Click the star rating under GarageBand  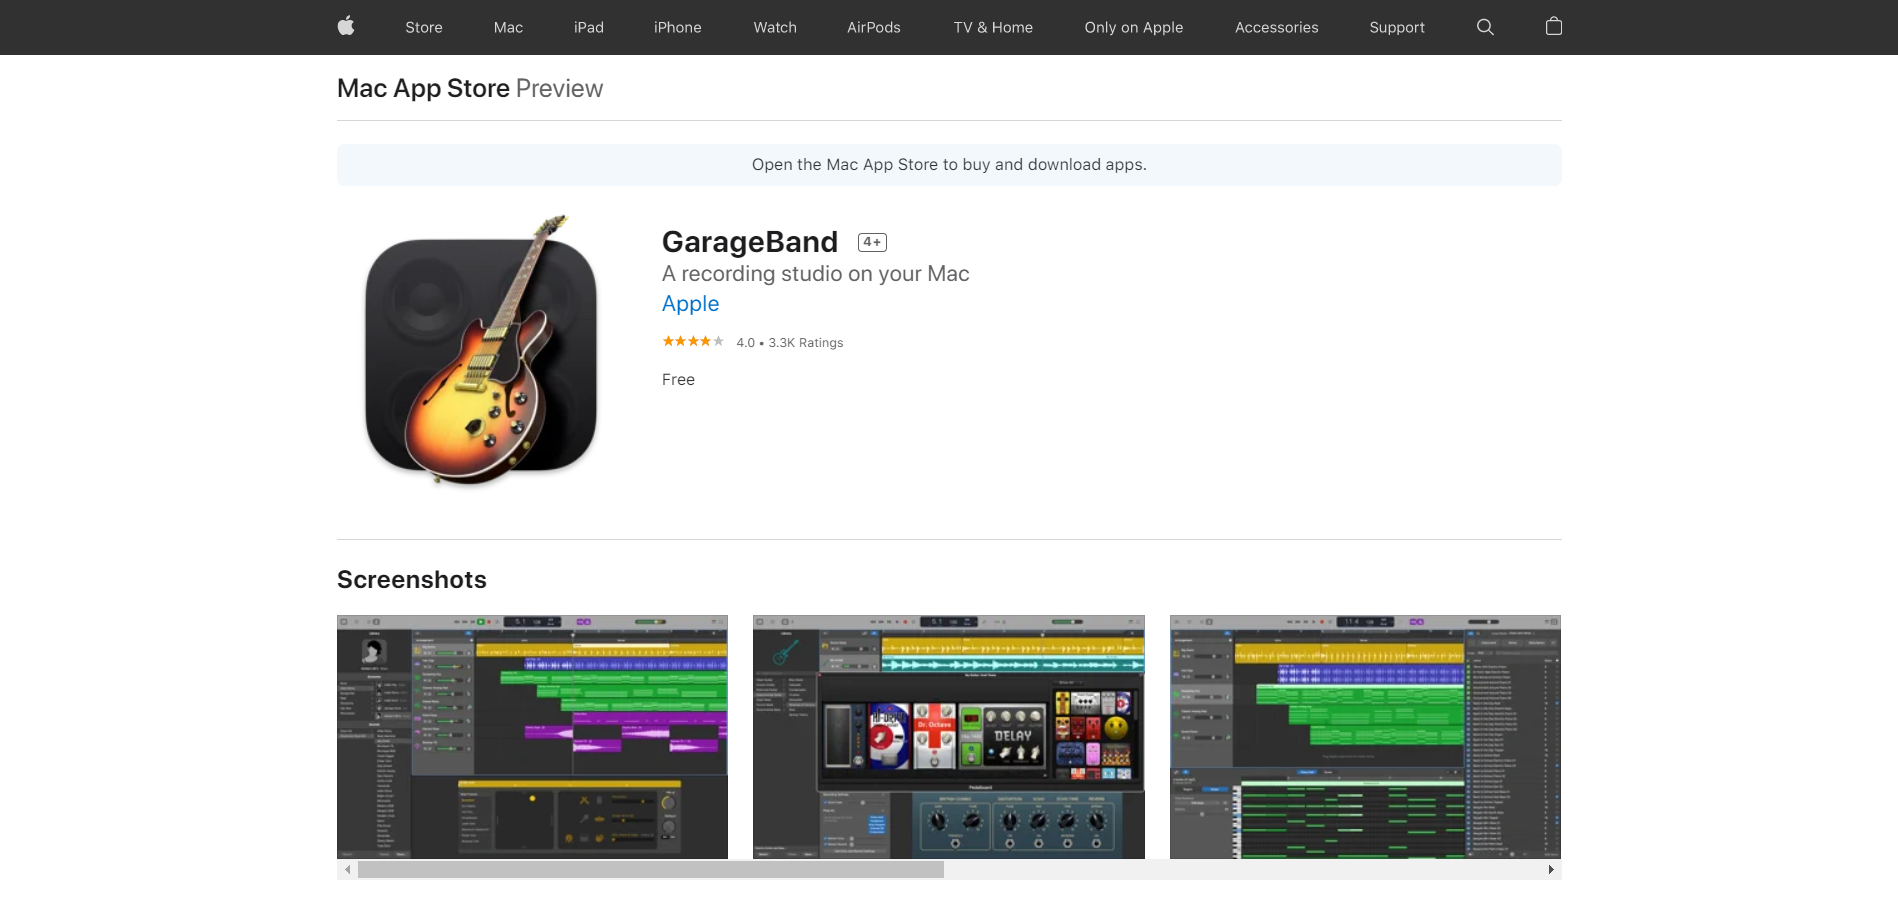[693, 342]
